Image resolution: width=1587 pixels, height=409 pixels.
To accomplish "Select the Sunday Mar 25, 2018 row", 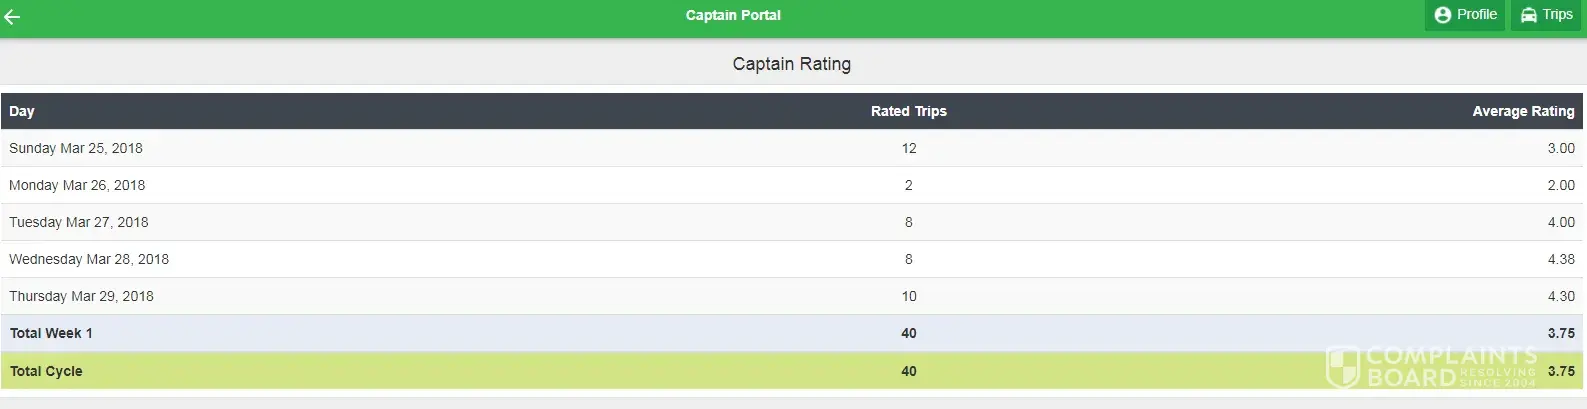I will pyautogui.click(x=76, y=148).
